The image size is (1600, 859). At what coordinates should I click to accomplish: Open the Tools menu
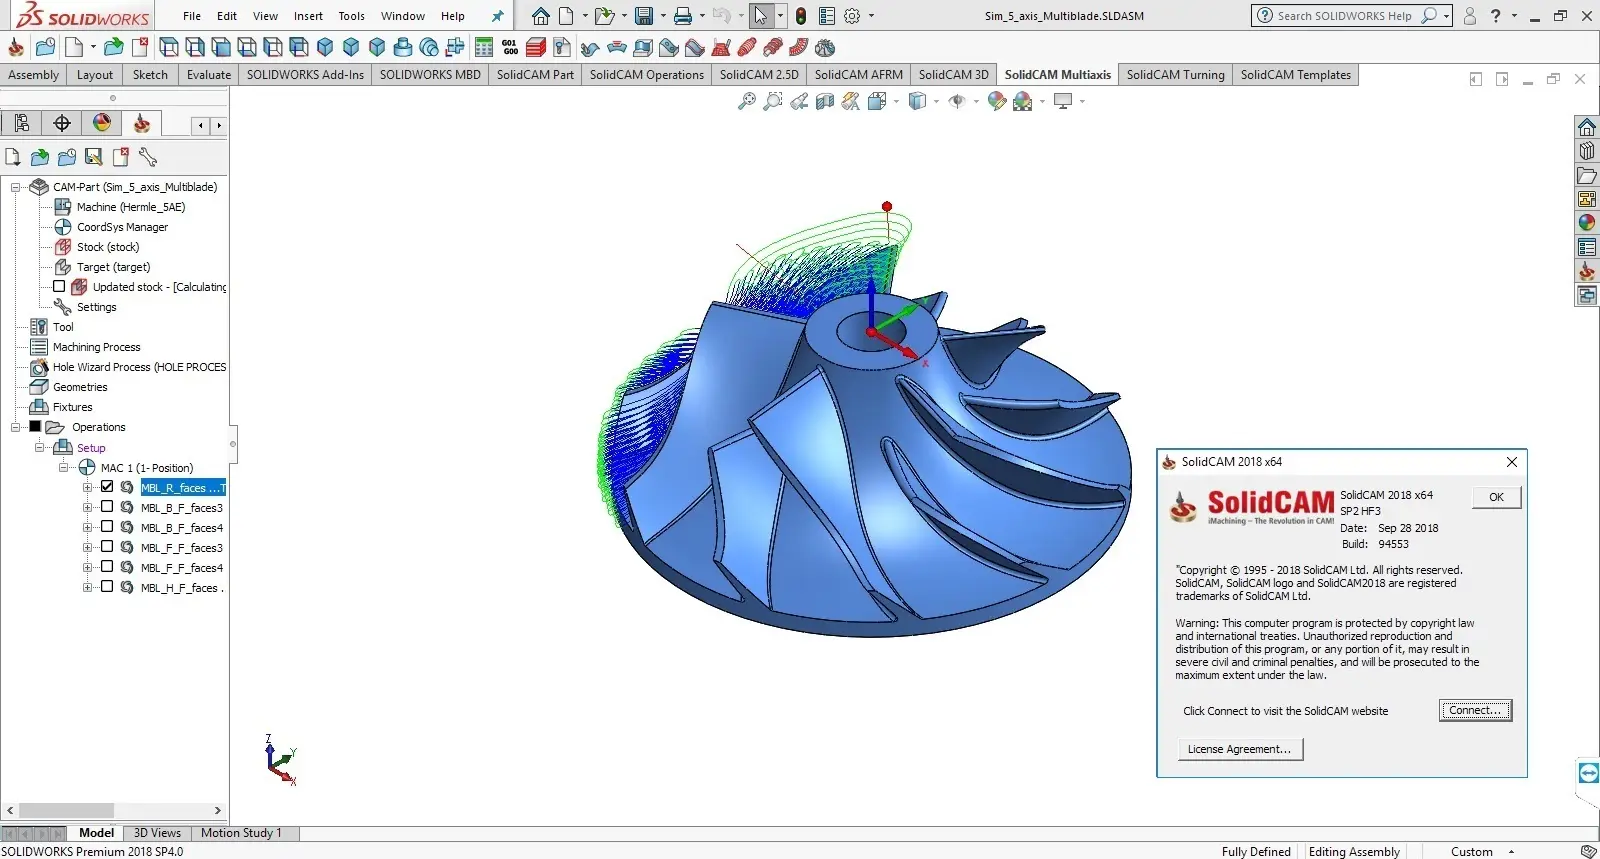coord(351,16)
